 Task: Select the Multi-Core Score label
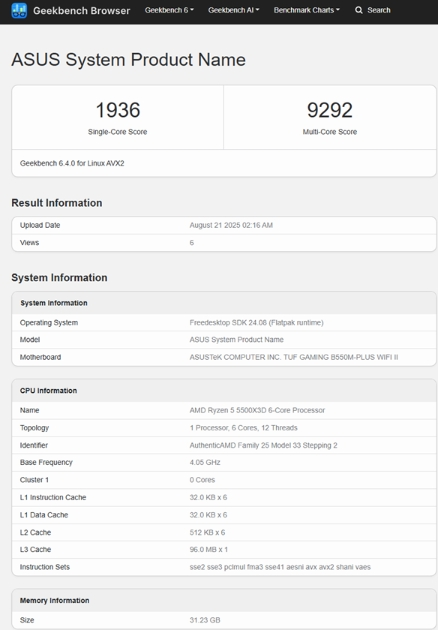(x=330, y=132)
